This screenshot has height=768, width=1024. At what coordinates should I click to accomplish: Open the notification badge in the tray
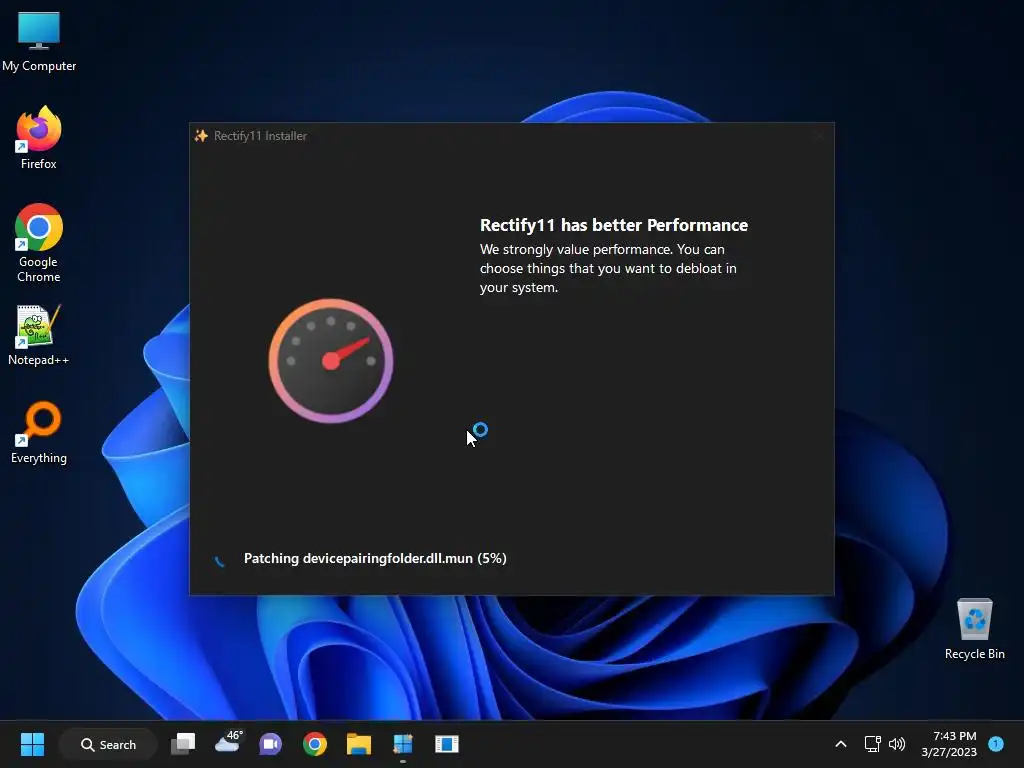tap(996, 743)
